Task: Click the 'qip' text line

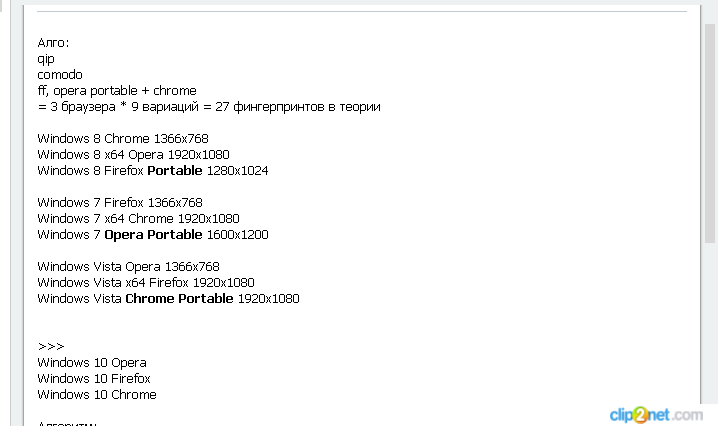Action: click(x=46, y=59)
